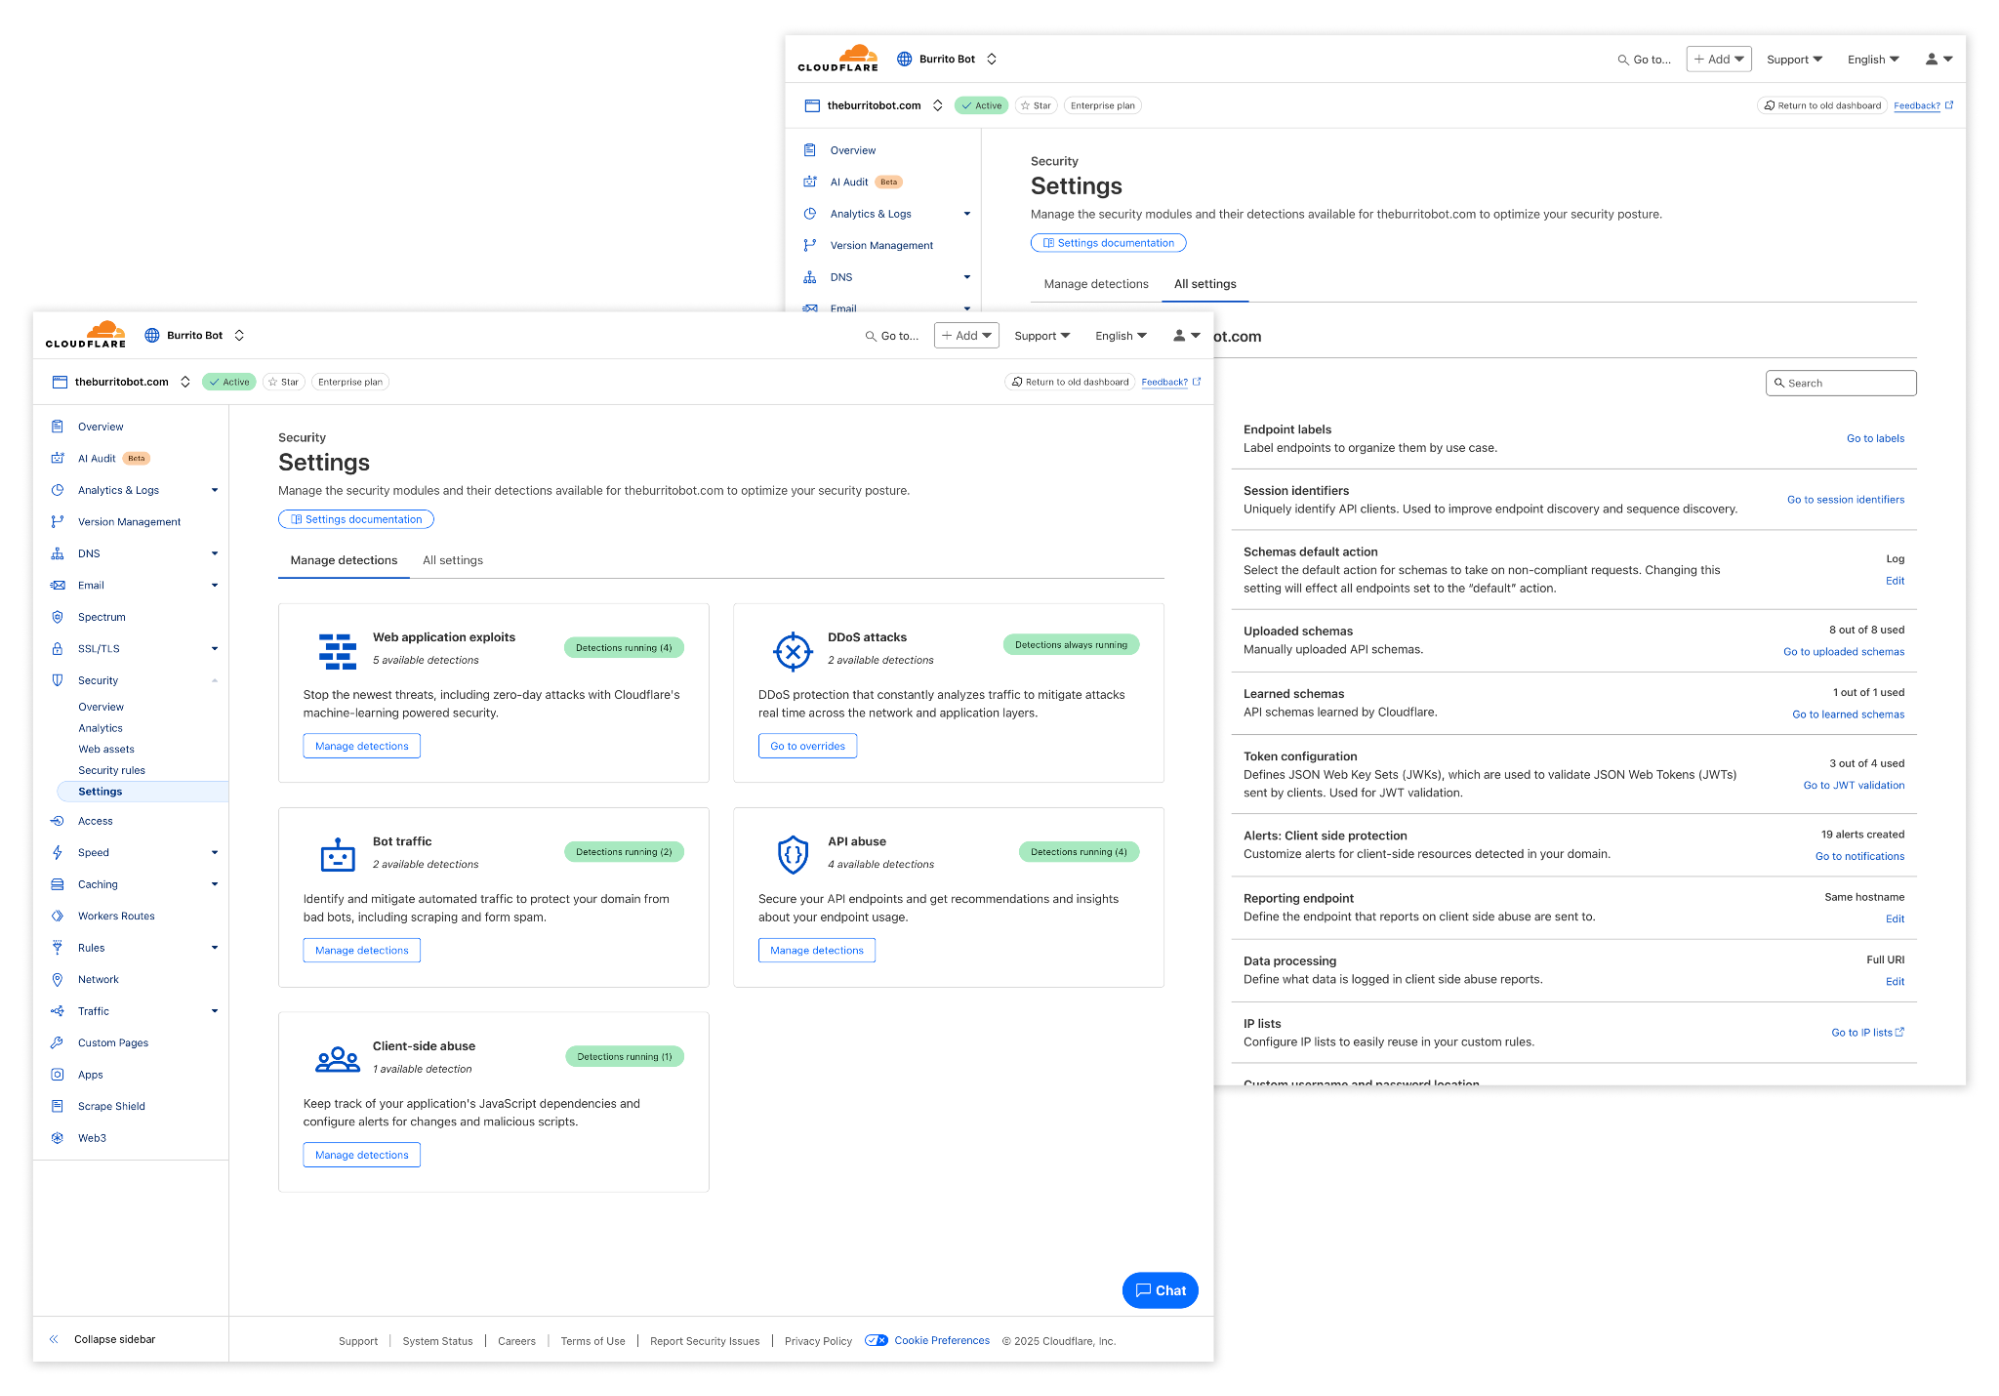The width and height of the screenshot is (1999, 1396).
Task: Expand Analytics & Logs in front sidebar
Action: [x=214, y=490]
